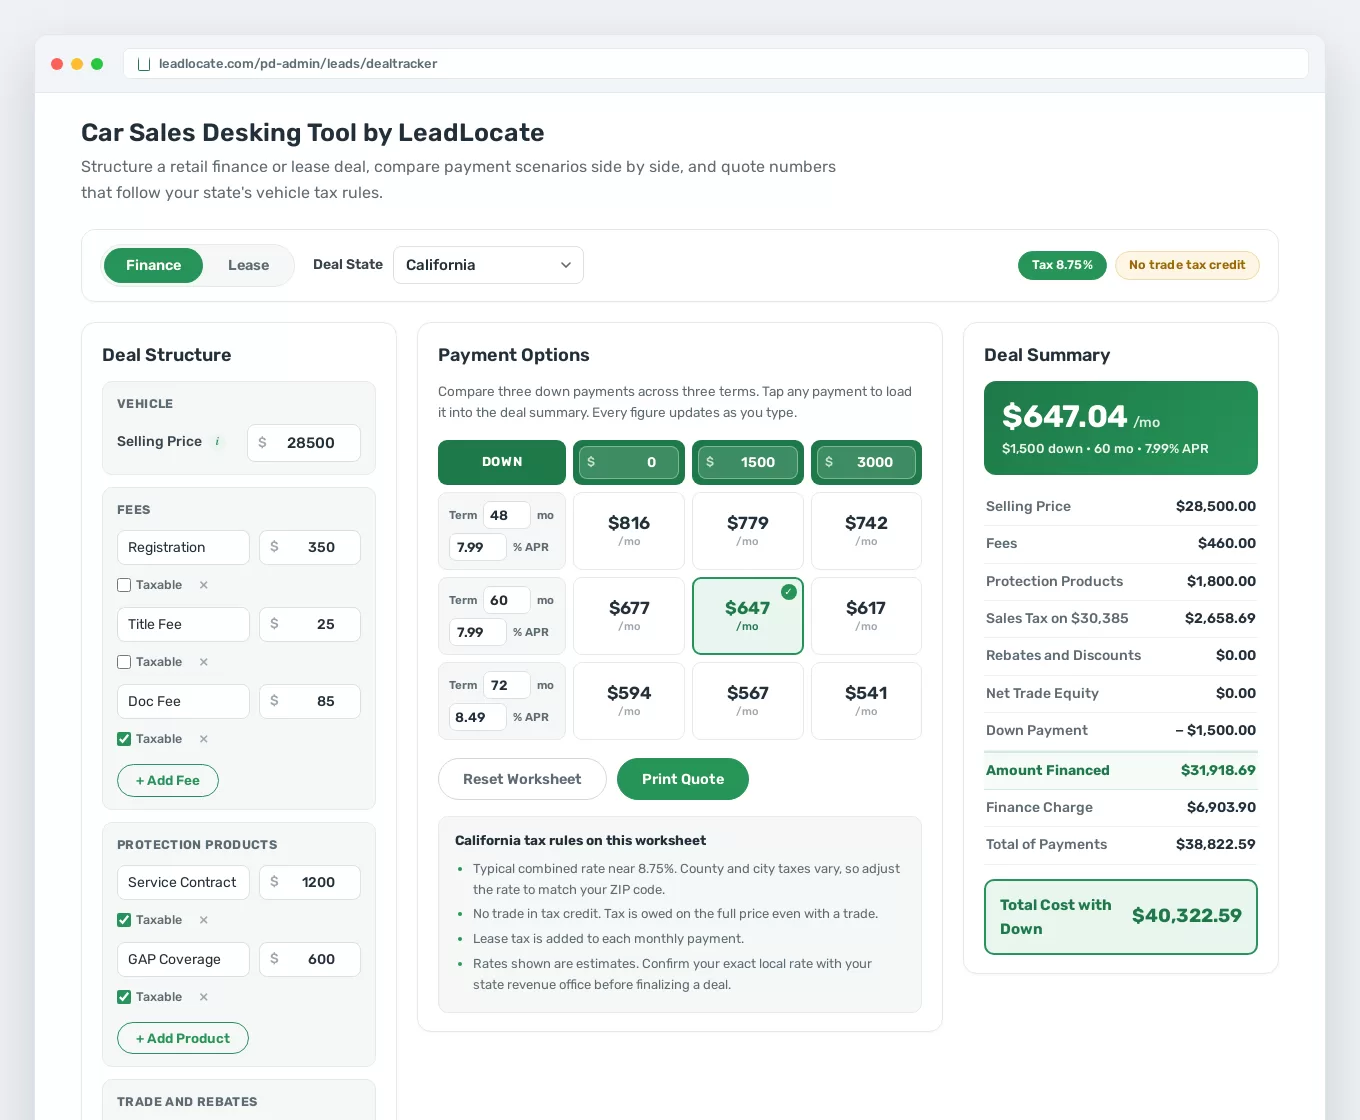1360x1120 pixels.
Task: Click the Selling Price input showing 28500
Action: point(304,442)
